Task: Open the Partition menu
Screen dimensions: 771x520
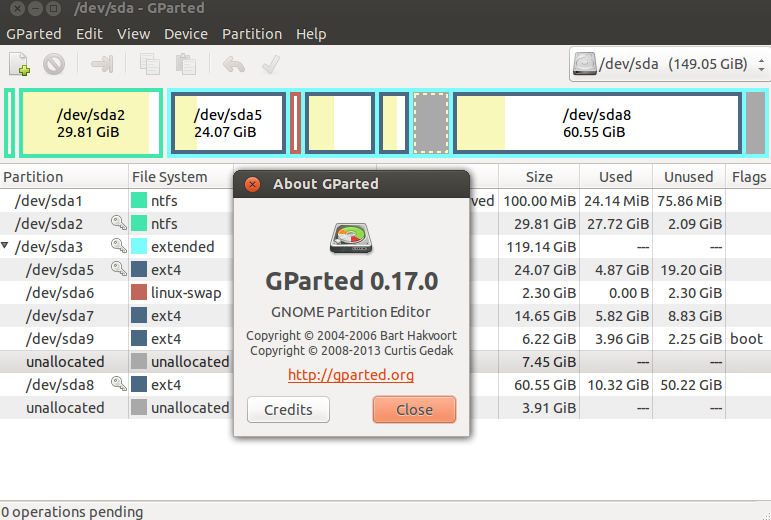Action: click(252, 34)
